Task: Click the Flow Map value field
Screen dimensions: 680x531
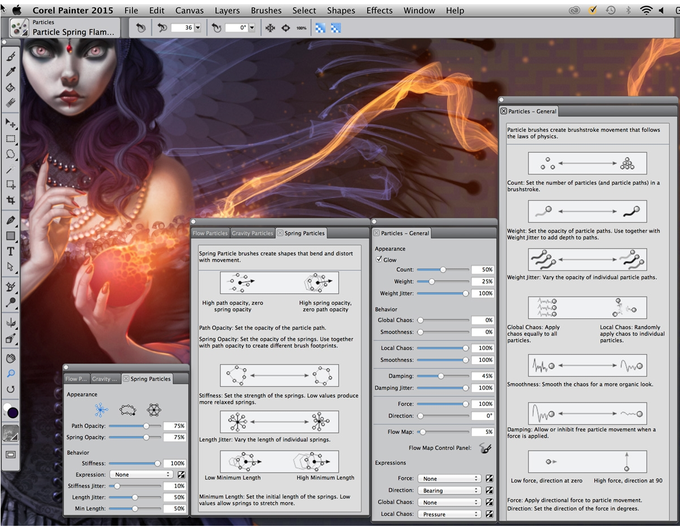Action: 483,432
